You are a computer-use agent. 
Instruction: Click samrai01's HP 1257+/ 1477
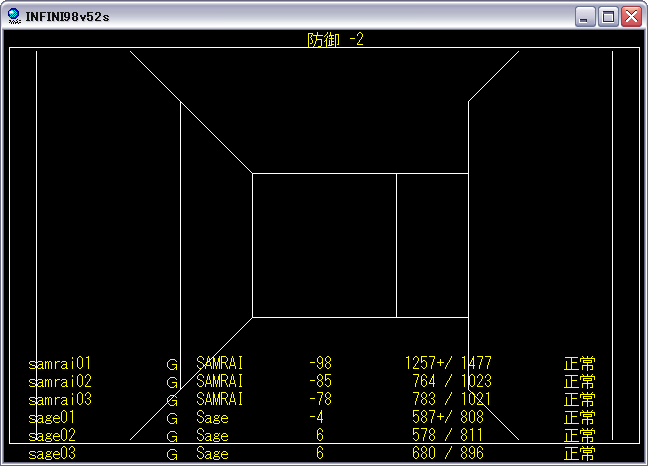point(448,363)
